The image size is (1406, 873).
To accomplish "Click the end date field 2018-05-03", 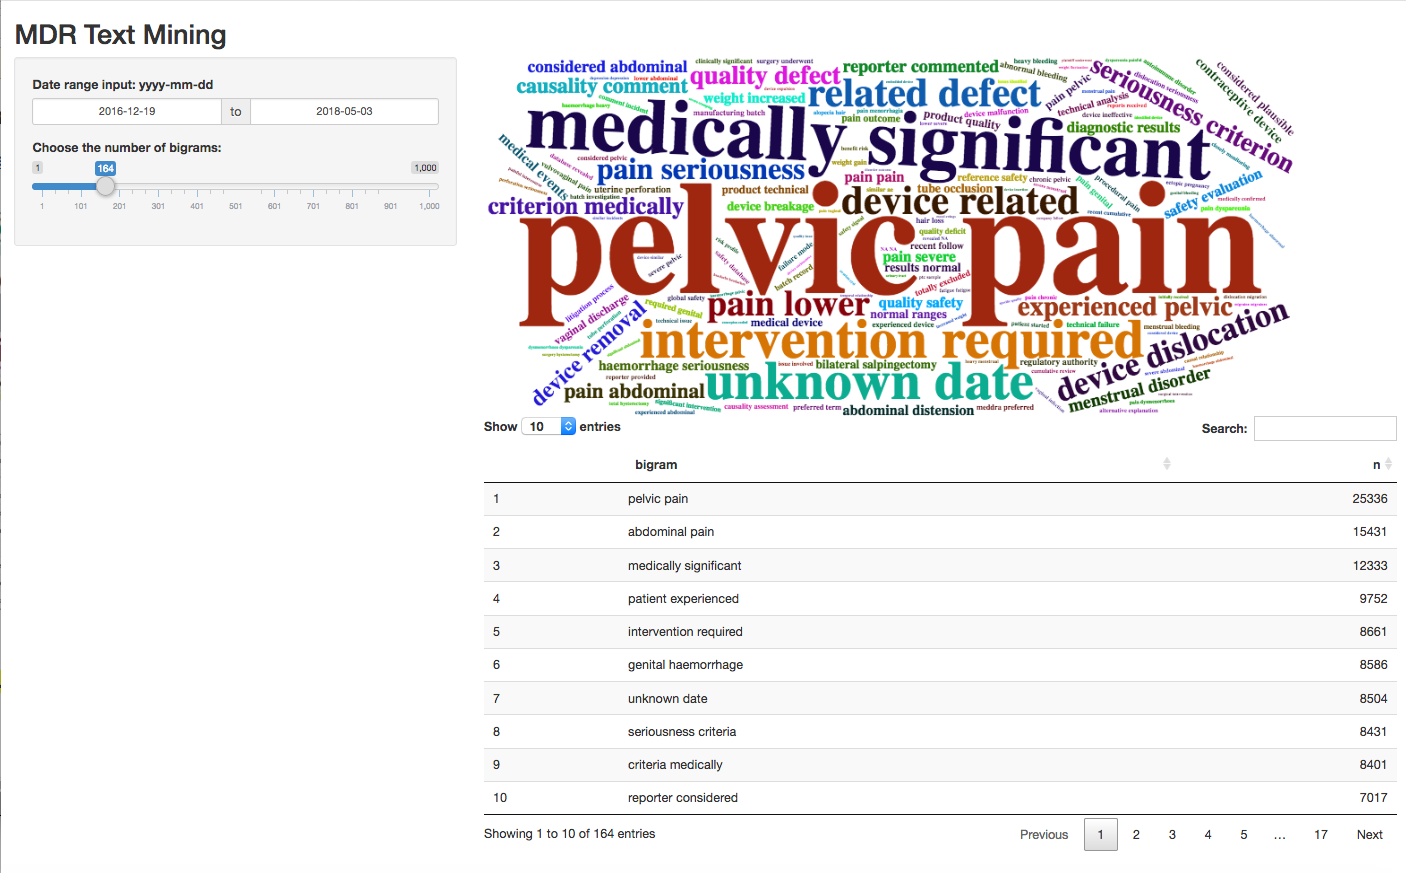I will click(344, 112).
